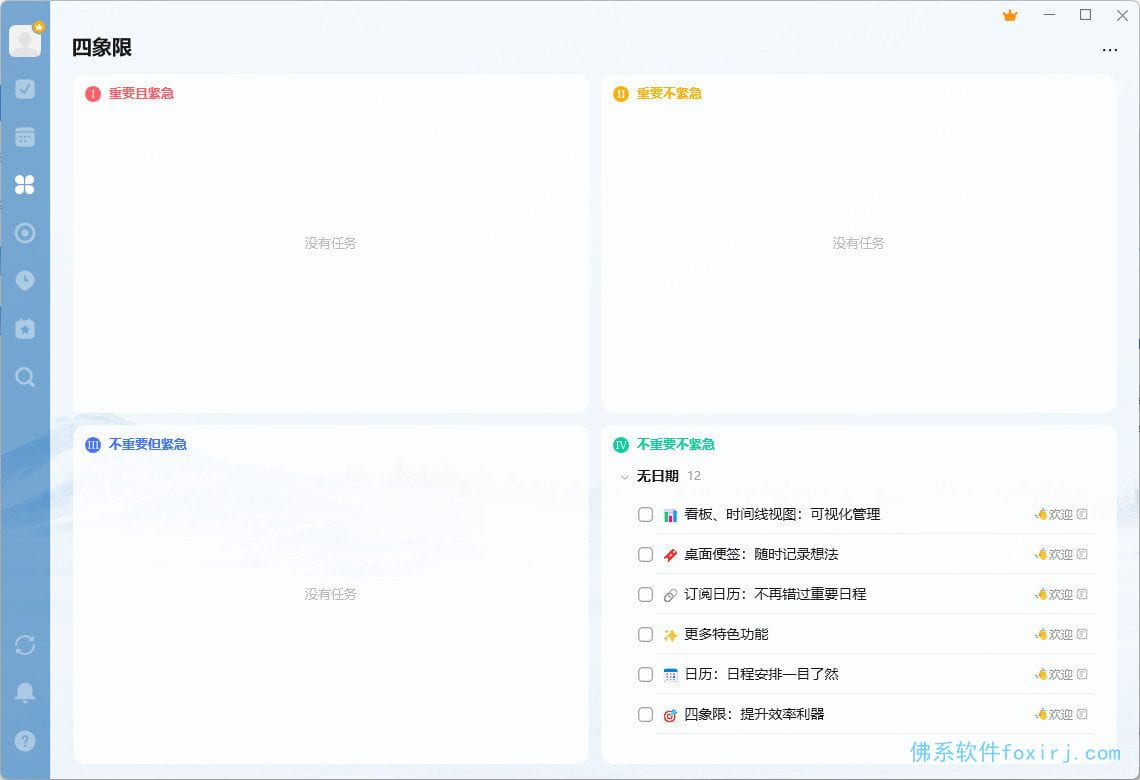Click the calendar icon on 日历 task
This screenshot has width=1140, height=780.
pyautogui.click(x=670, y=675)
